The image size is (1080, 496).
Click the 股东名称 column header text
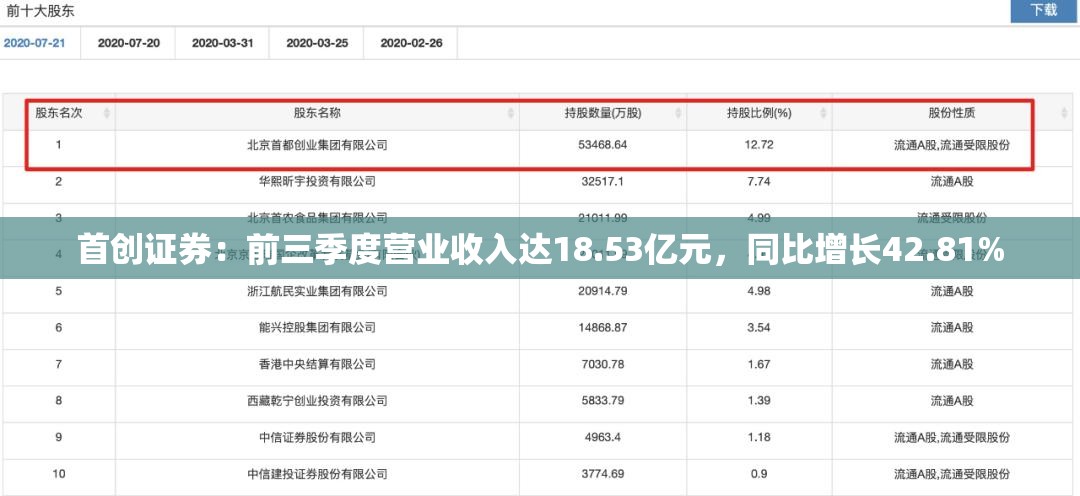pyautogui.click(x=317, y=113)
